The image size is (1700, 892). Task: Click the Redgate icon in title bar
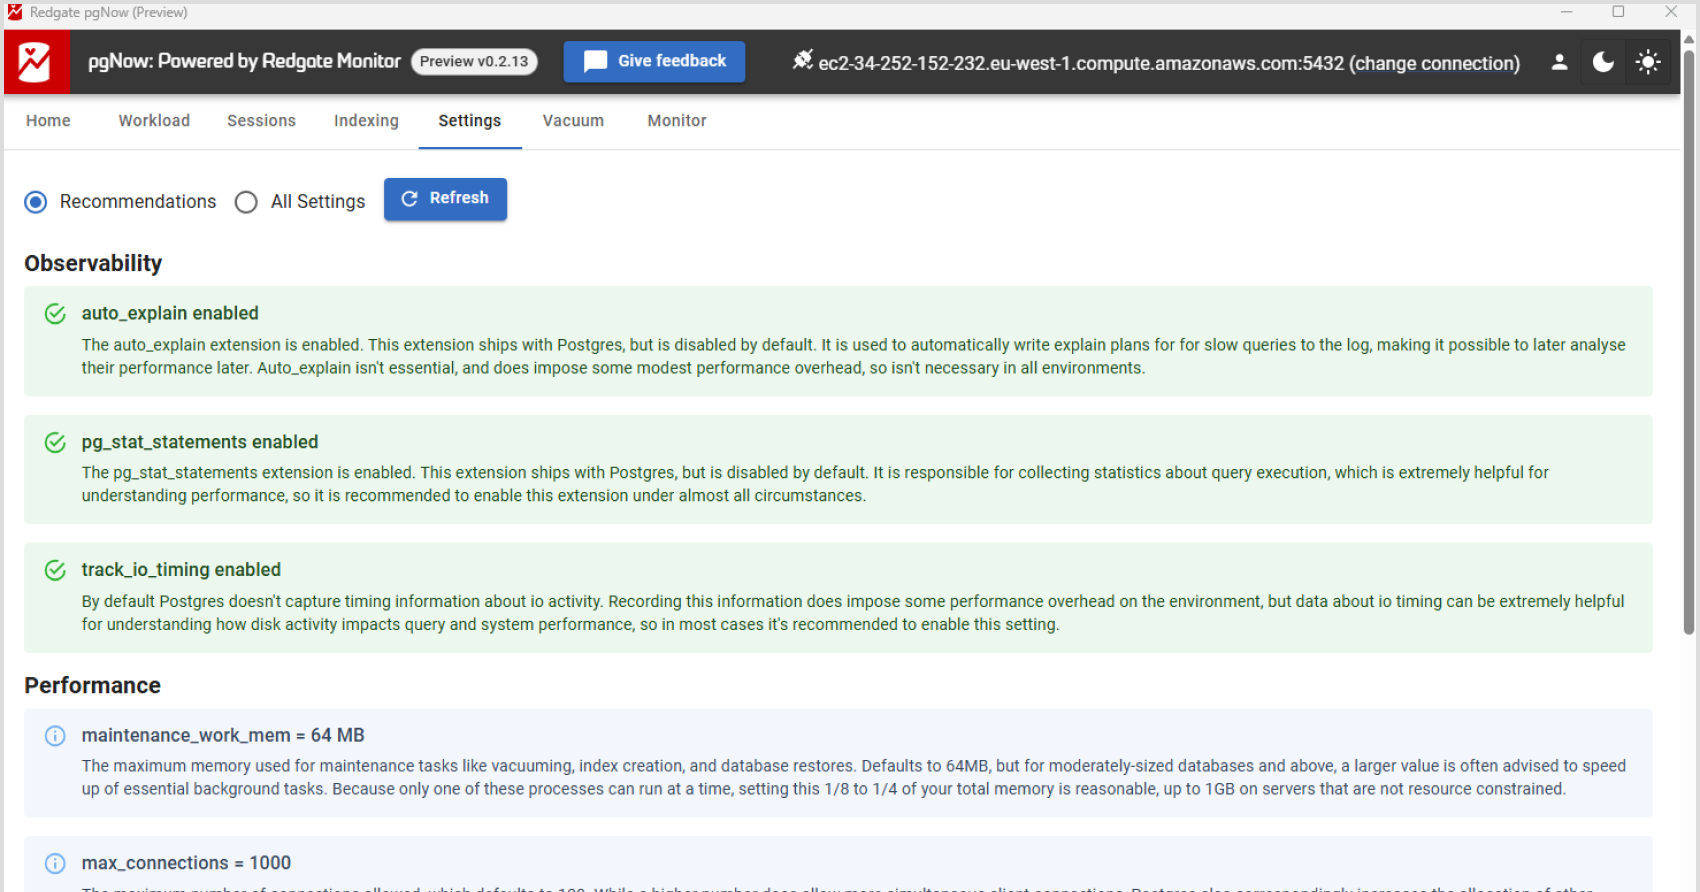[x=15, y=12]
